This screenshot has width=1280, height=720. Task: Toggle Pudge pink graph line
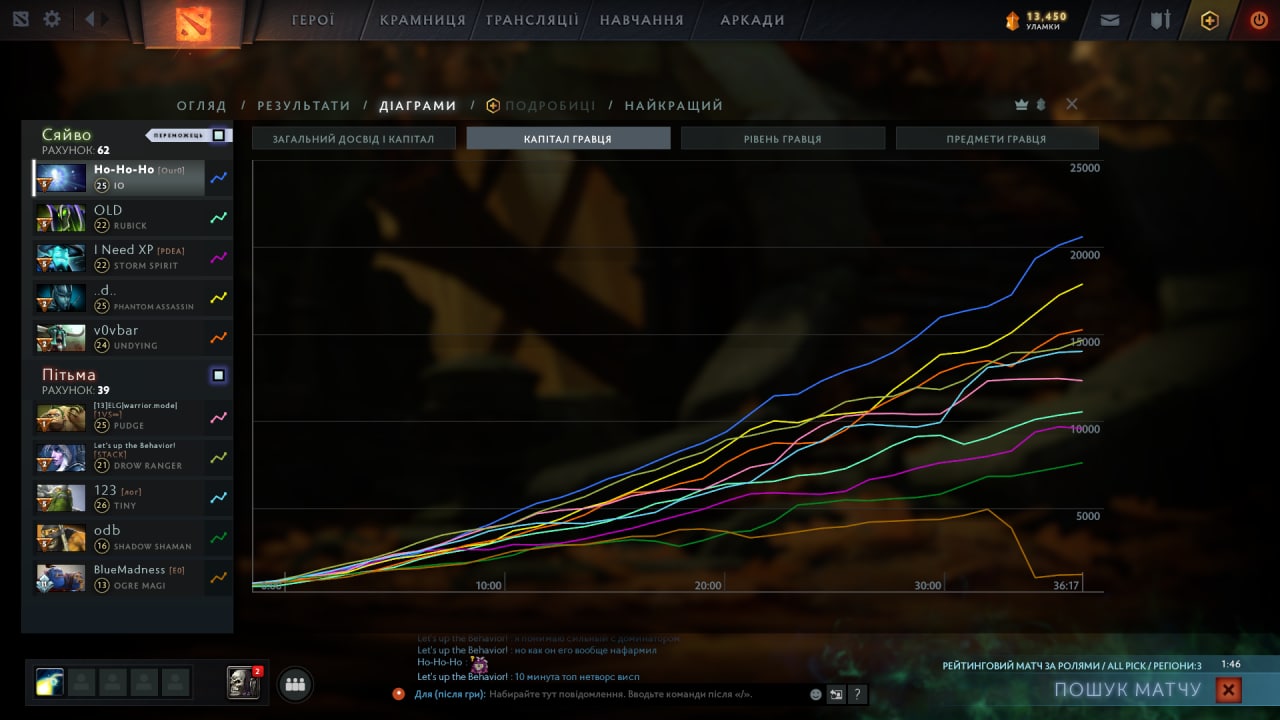(219, 417)
